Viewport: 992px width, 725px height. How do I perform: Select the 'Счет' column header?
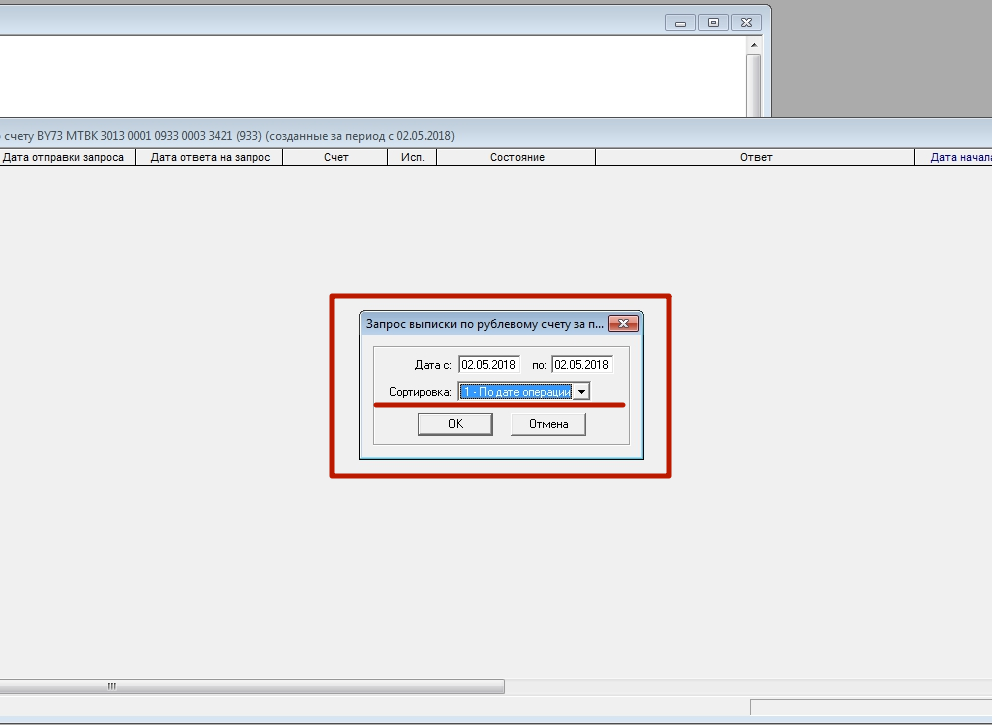tap(336, 158)
